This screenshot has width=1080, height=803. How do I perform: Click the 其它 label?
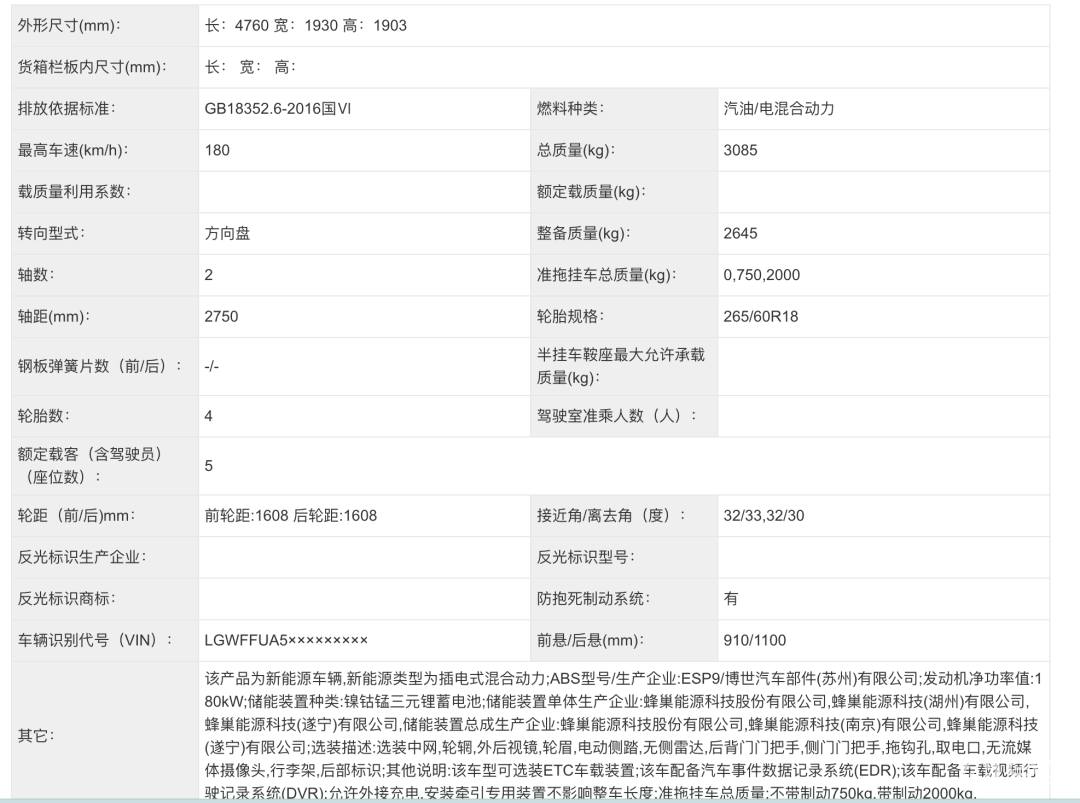(x=37, y=736)
